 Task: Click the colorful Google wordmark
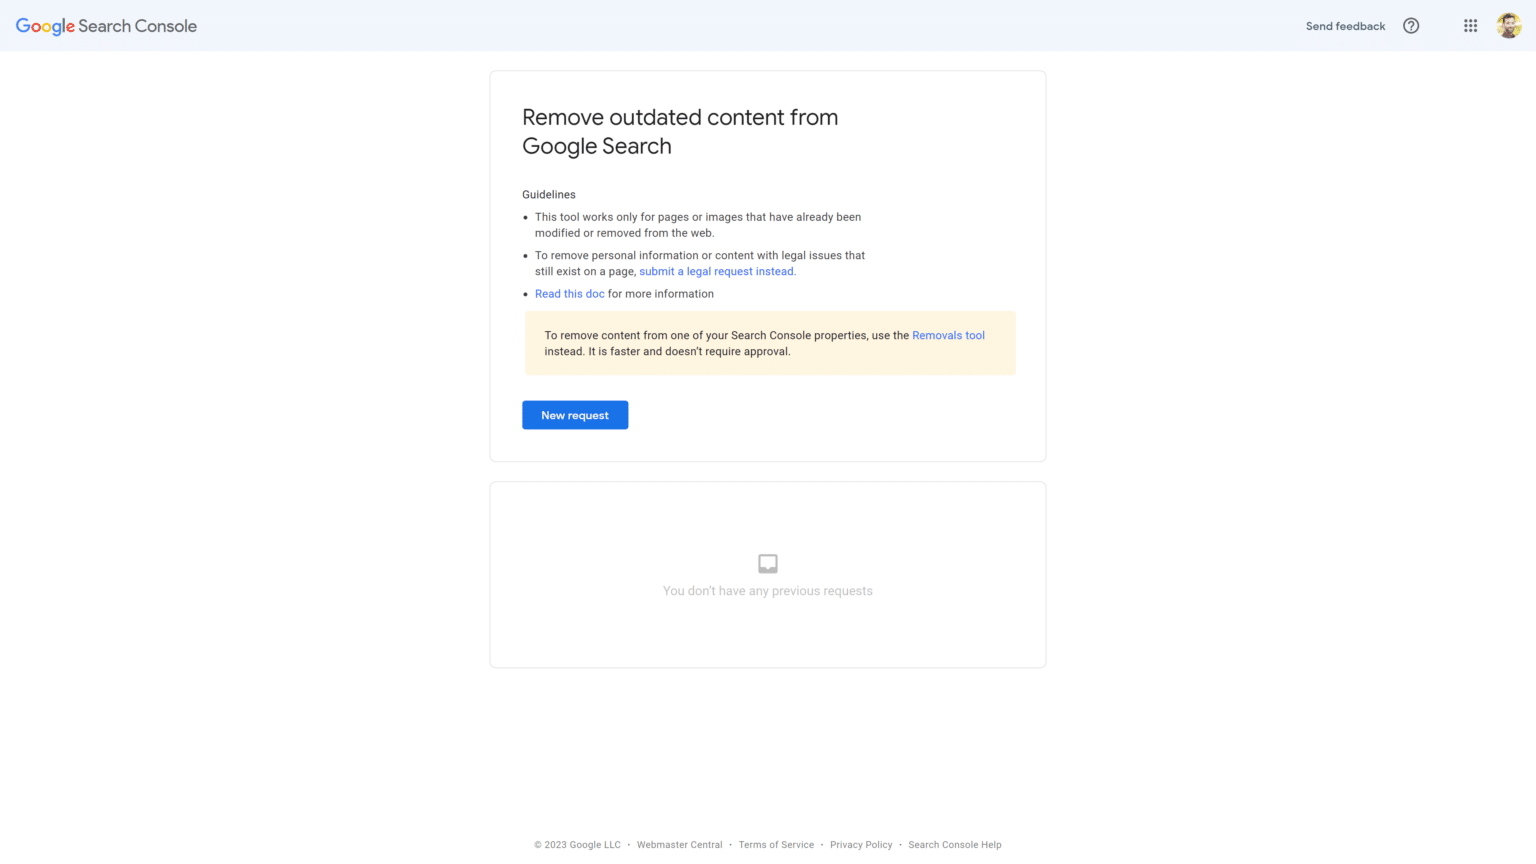point(45,25)
